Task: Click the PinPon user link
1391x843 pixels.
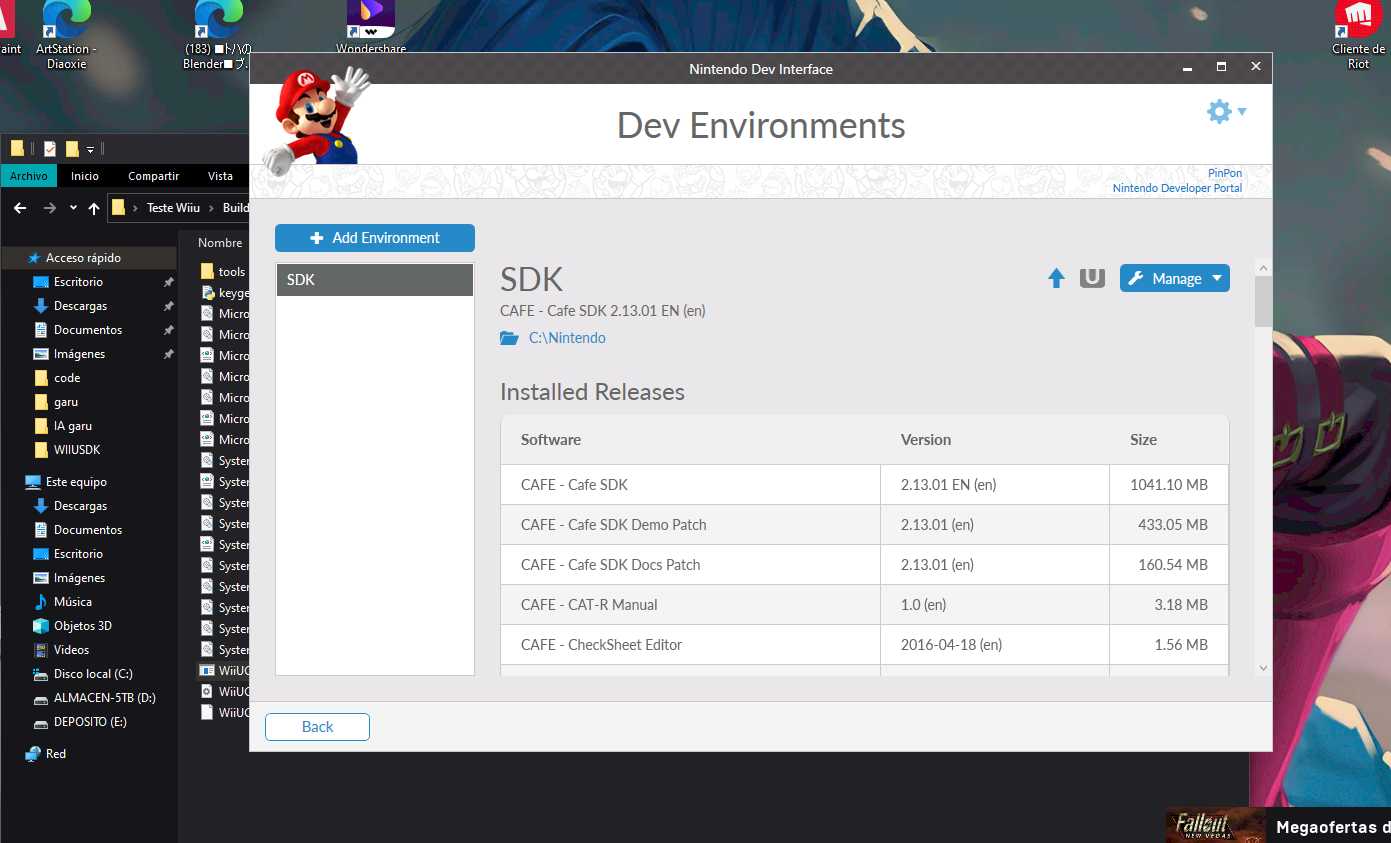Action: [1225, 173]
